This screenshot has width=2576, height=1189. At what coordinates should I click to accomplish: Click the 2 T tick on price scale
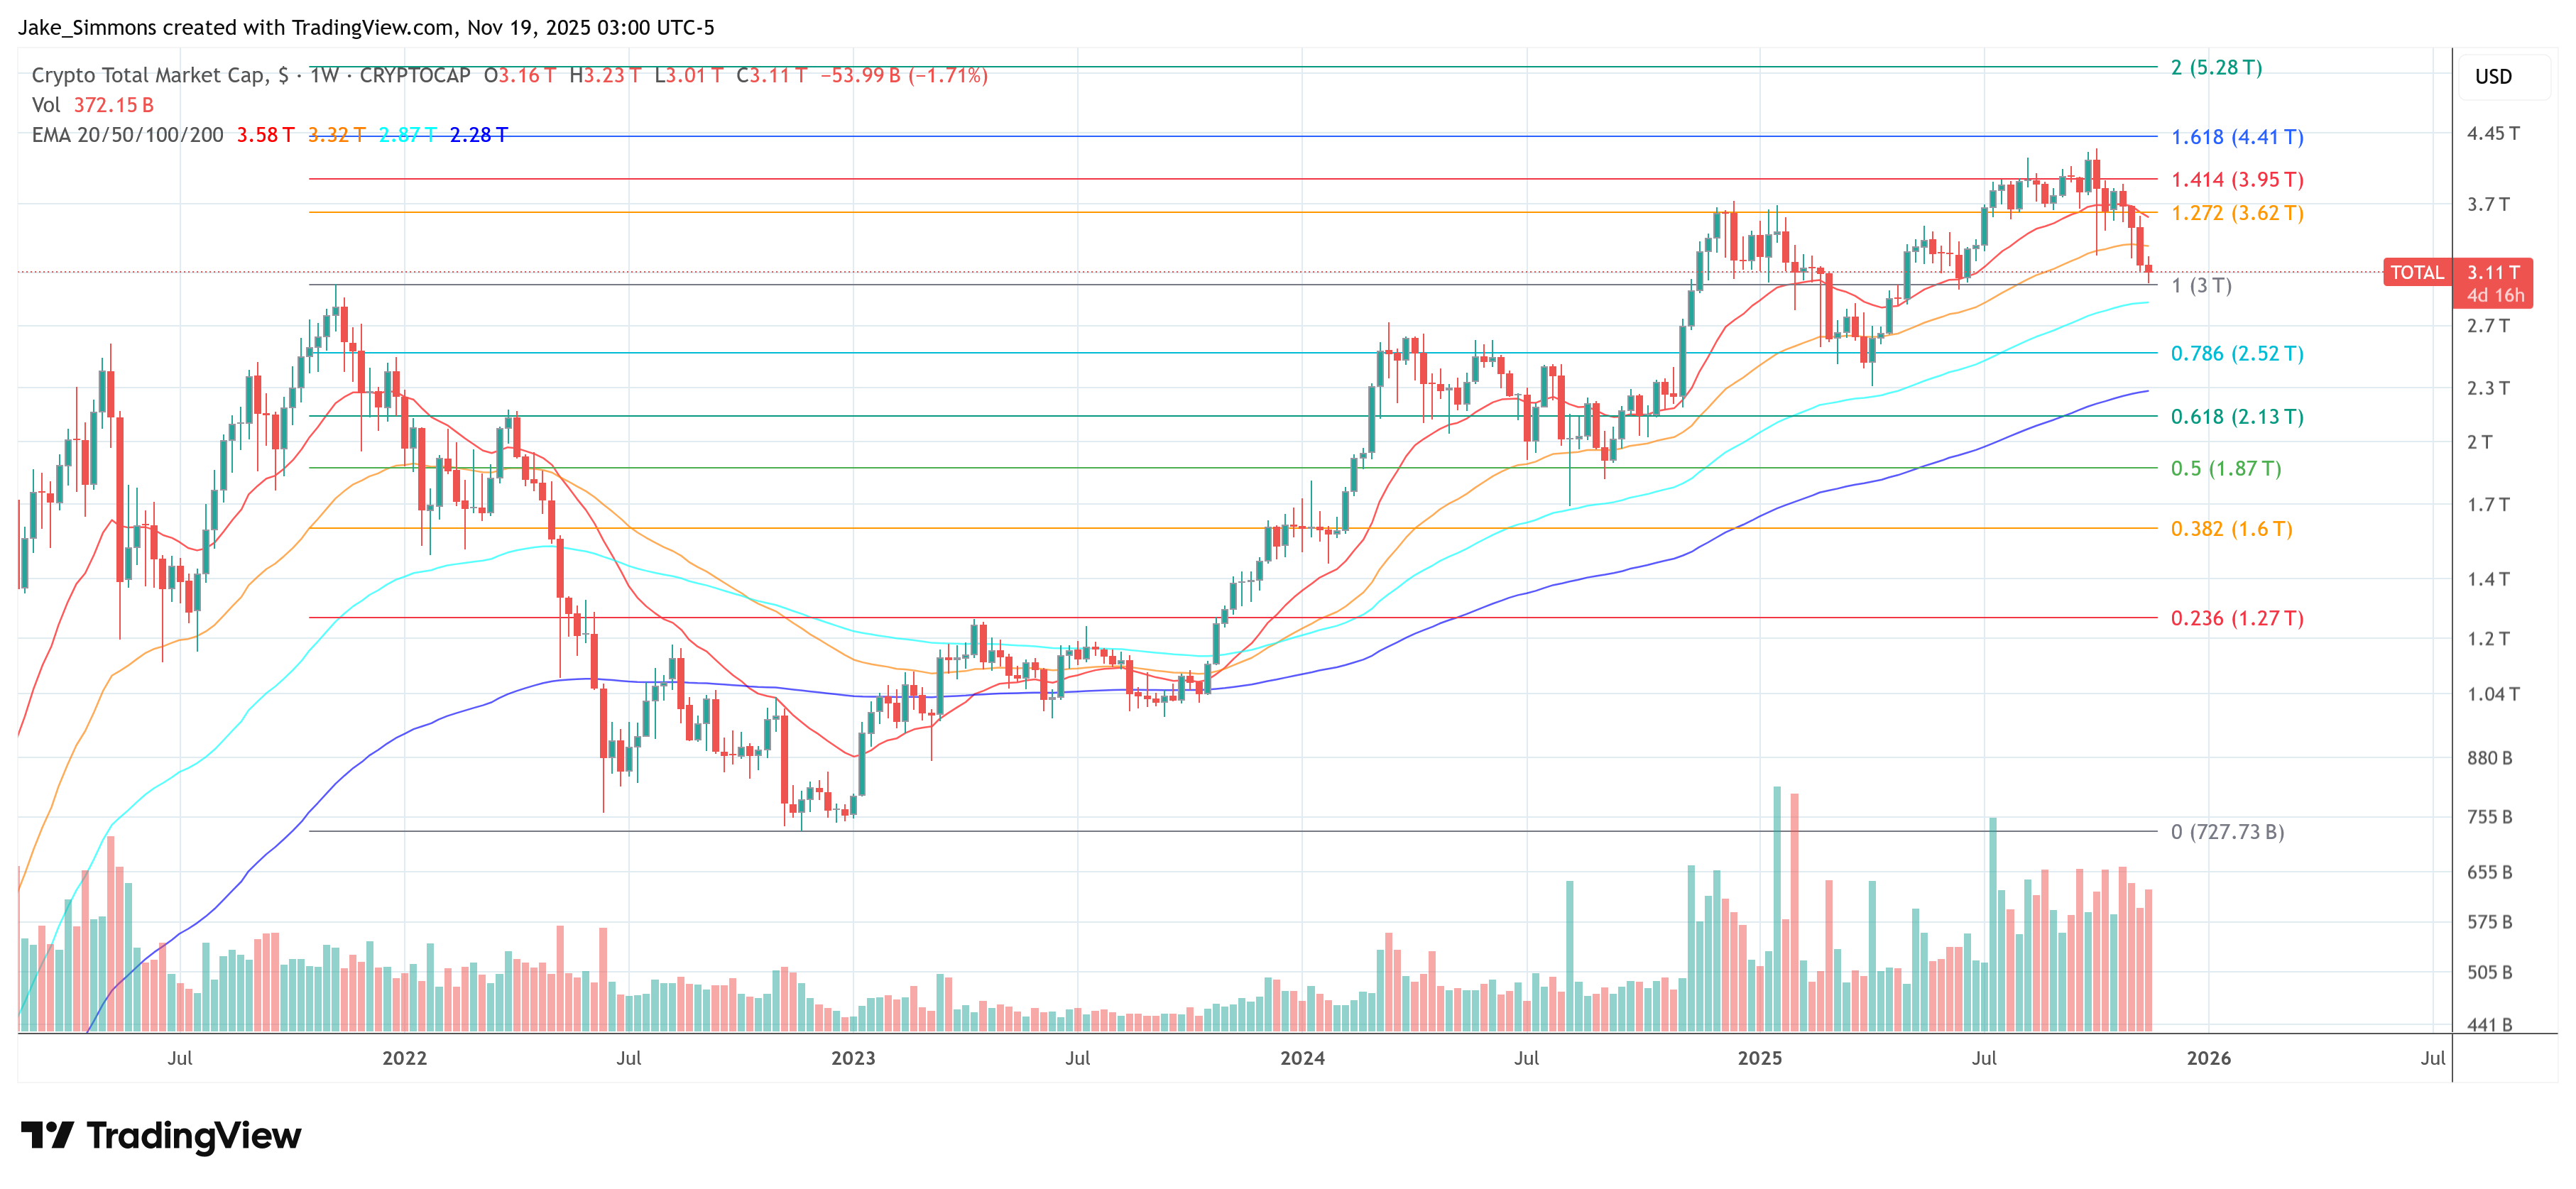[2479, 442]
